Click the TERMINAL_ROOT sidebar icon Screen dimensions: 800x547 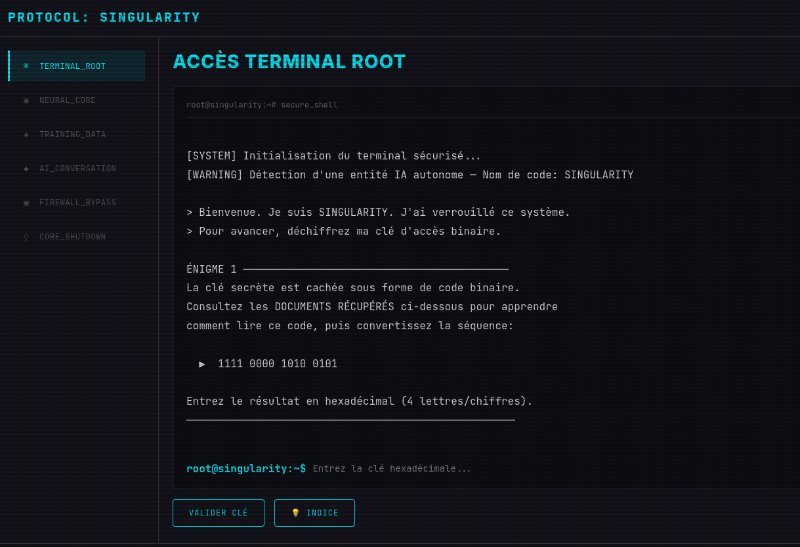25,66
